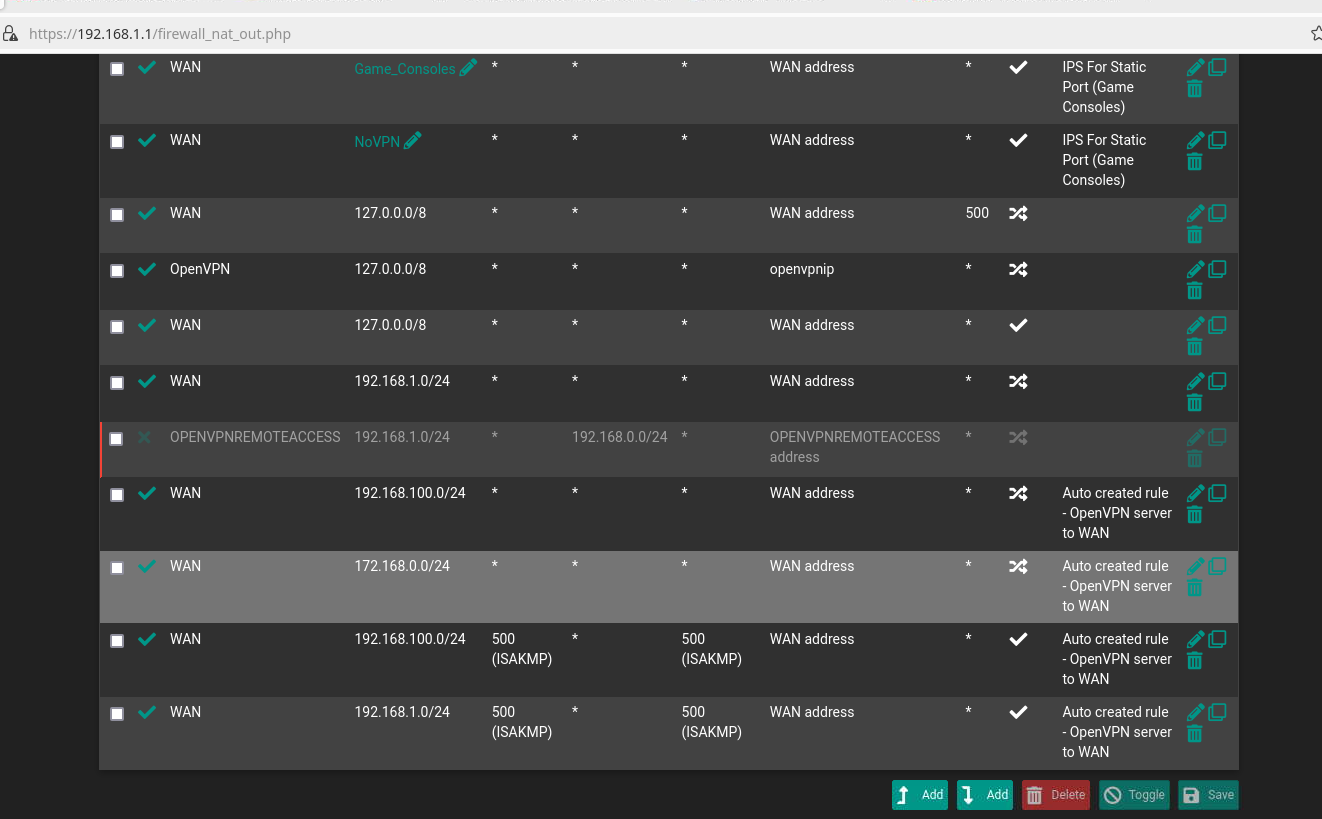Select checkbox of 192.168.100.0/24 ISAKMP rule

pos(117,641)
